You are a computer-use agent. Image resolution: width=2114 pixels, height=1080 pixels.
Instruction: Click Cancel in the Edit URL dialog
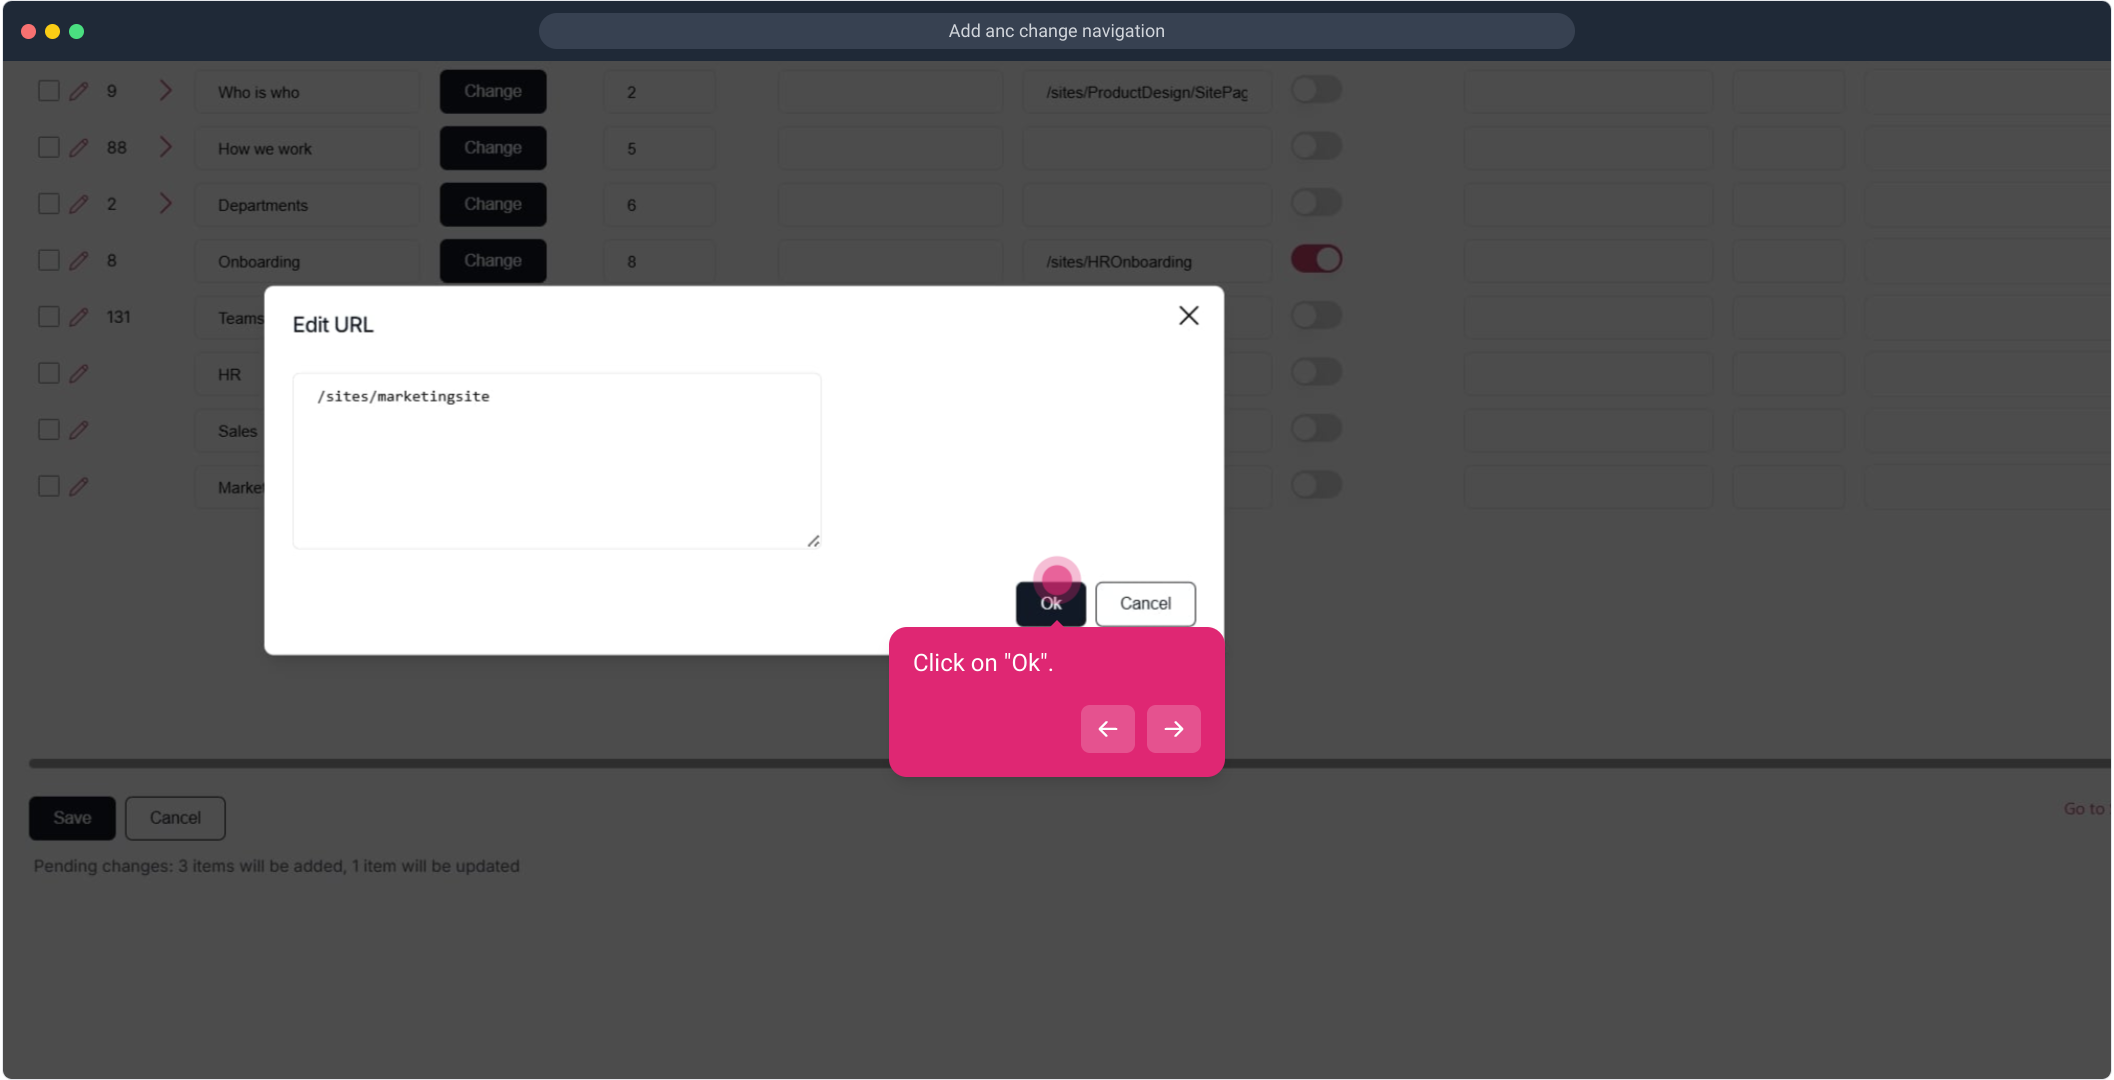pyautogui.click(x=1145, y=604)
